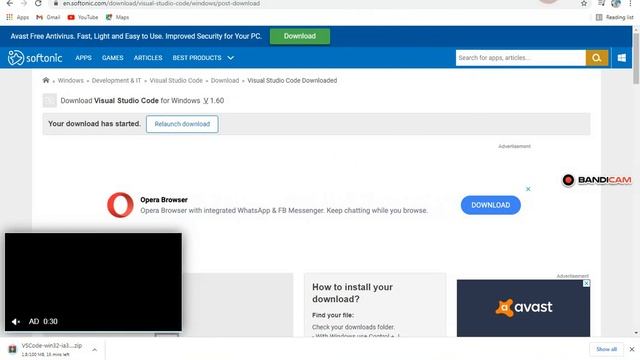Click the V 1.60 version link

(213, 100)
